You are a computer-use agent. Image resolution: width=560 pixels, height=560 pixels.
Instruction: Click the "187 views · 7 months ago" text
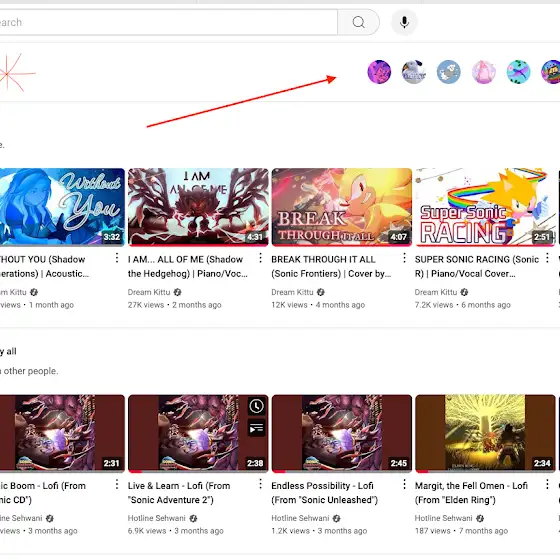click(x=461, y=531)
